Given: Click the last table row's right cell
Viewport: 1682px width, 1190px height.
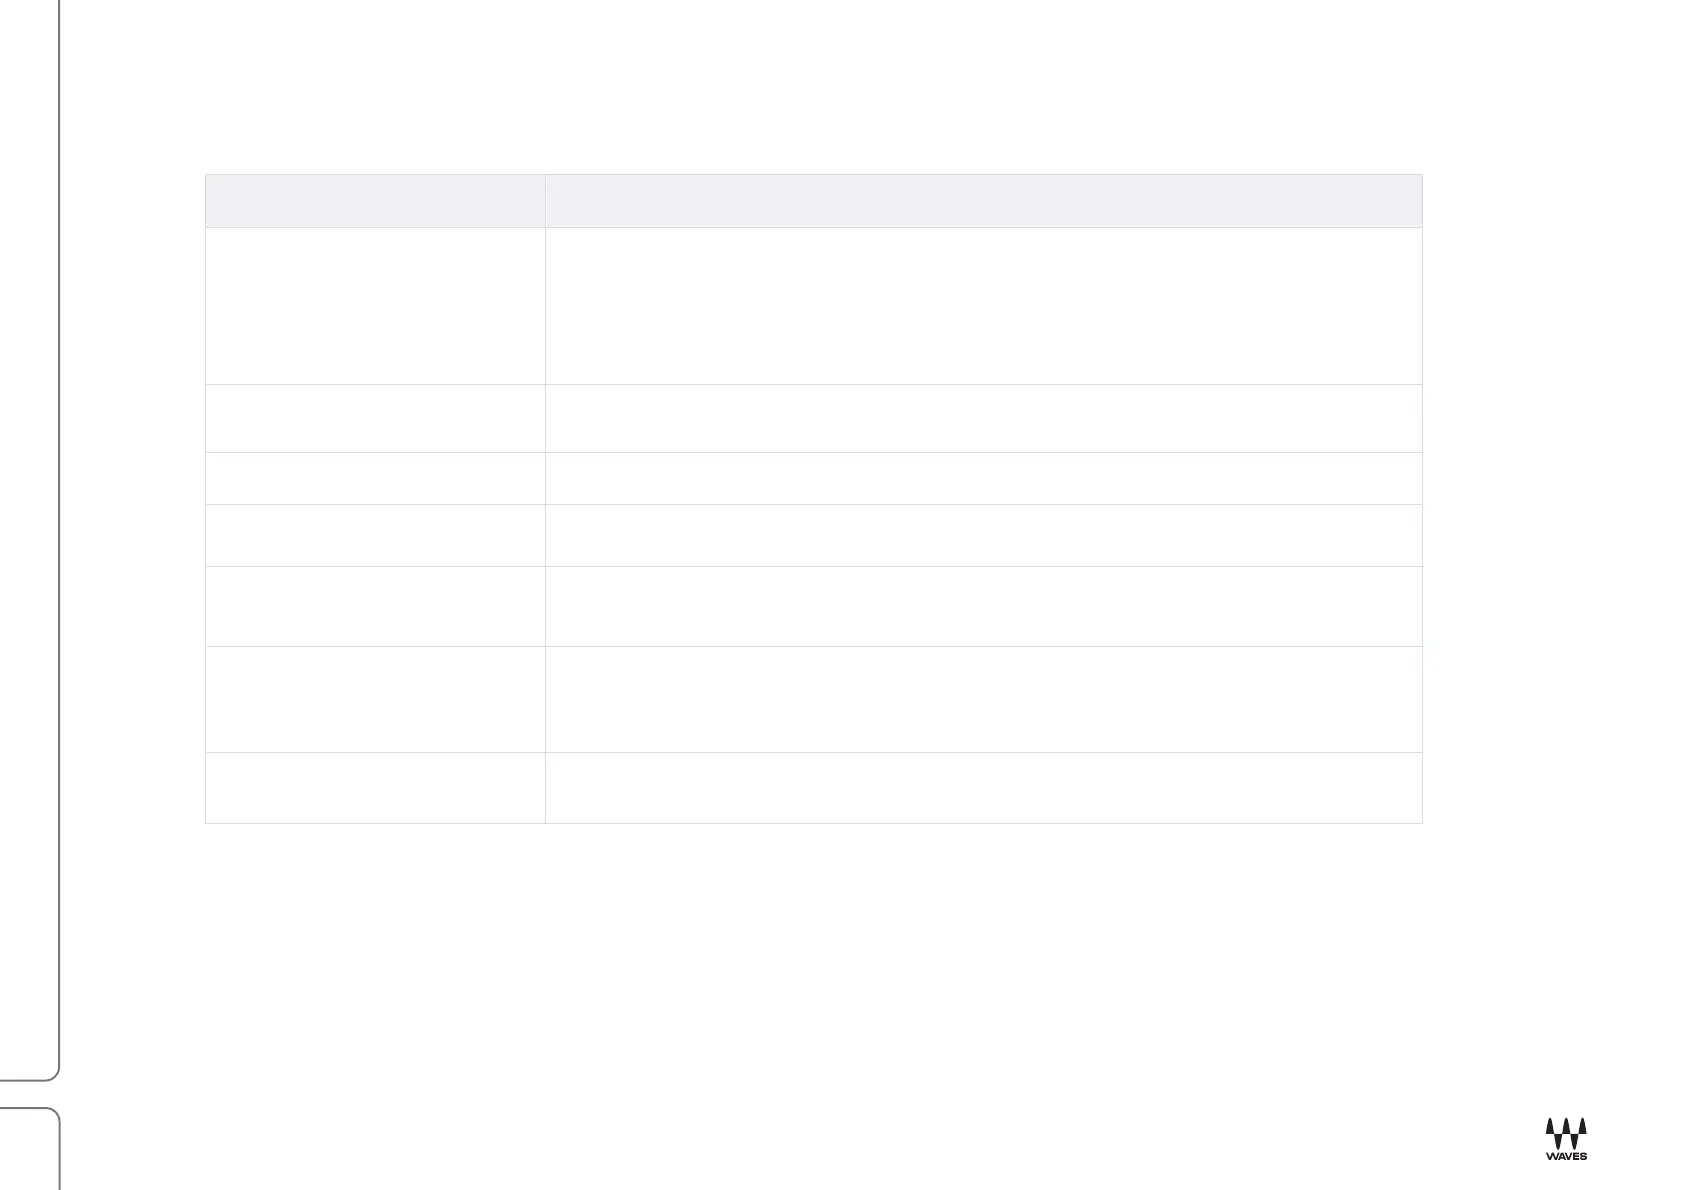Looking at the screenshot, I should [x=983, y=788].
